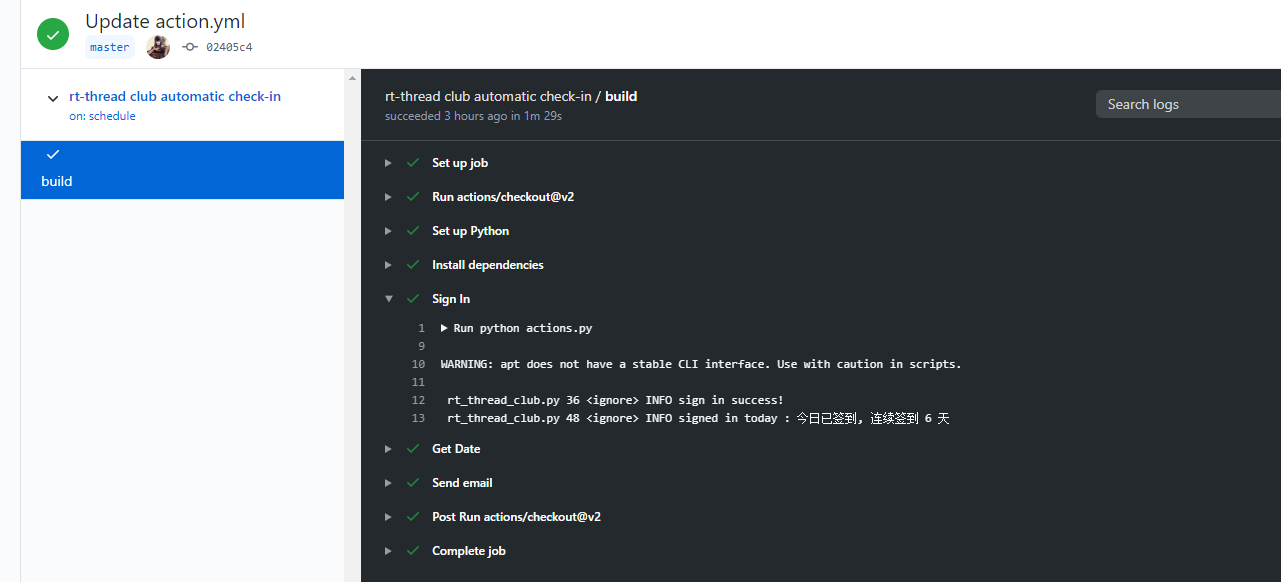1281x582 pixels.
Task: Expand the Run python actions.py log group
Action: point(445,328)
